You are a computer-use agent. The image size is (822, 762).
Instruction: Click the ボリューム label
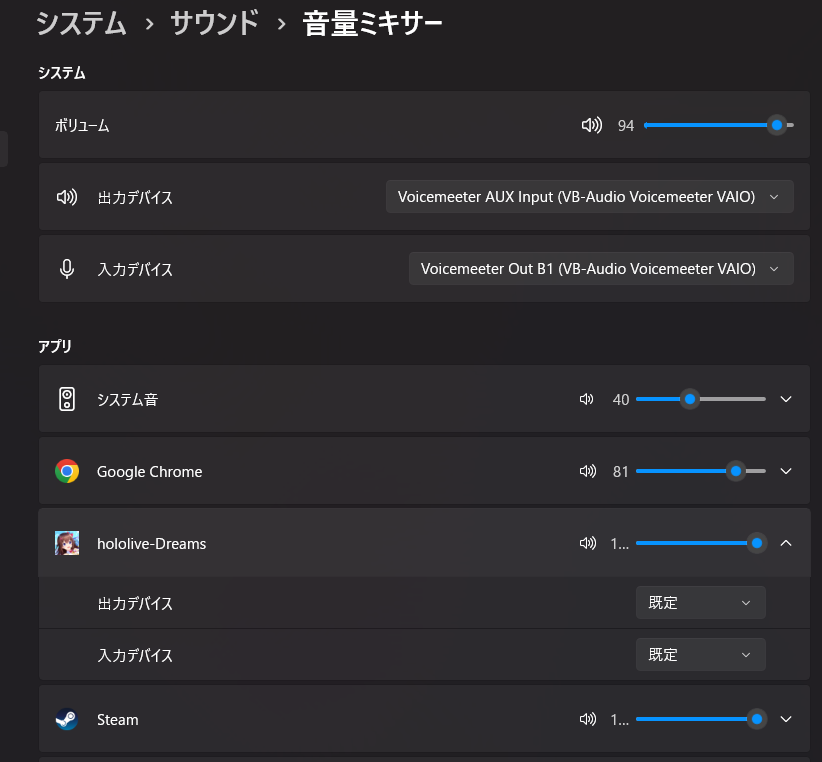pyautogui.click(x=82, y=126)
